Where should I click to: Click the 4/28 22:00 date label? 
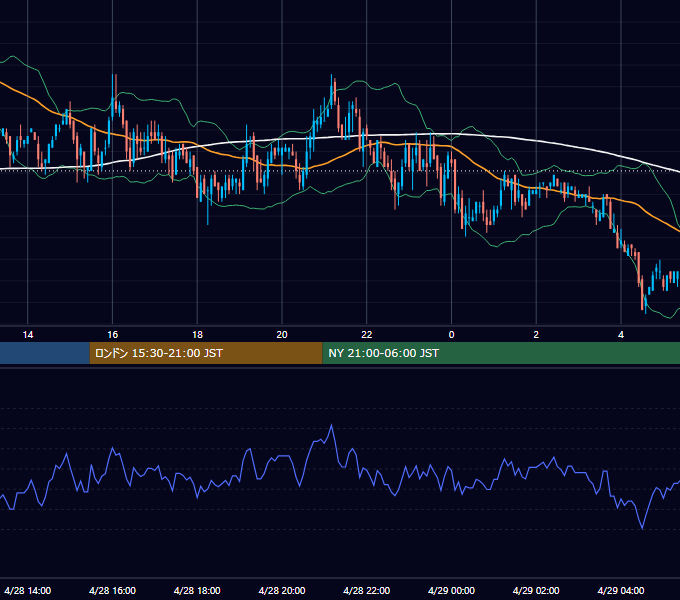click(367, 590)
